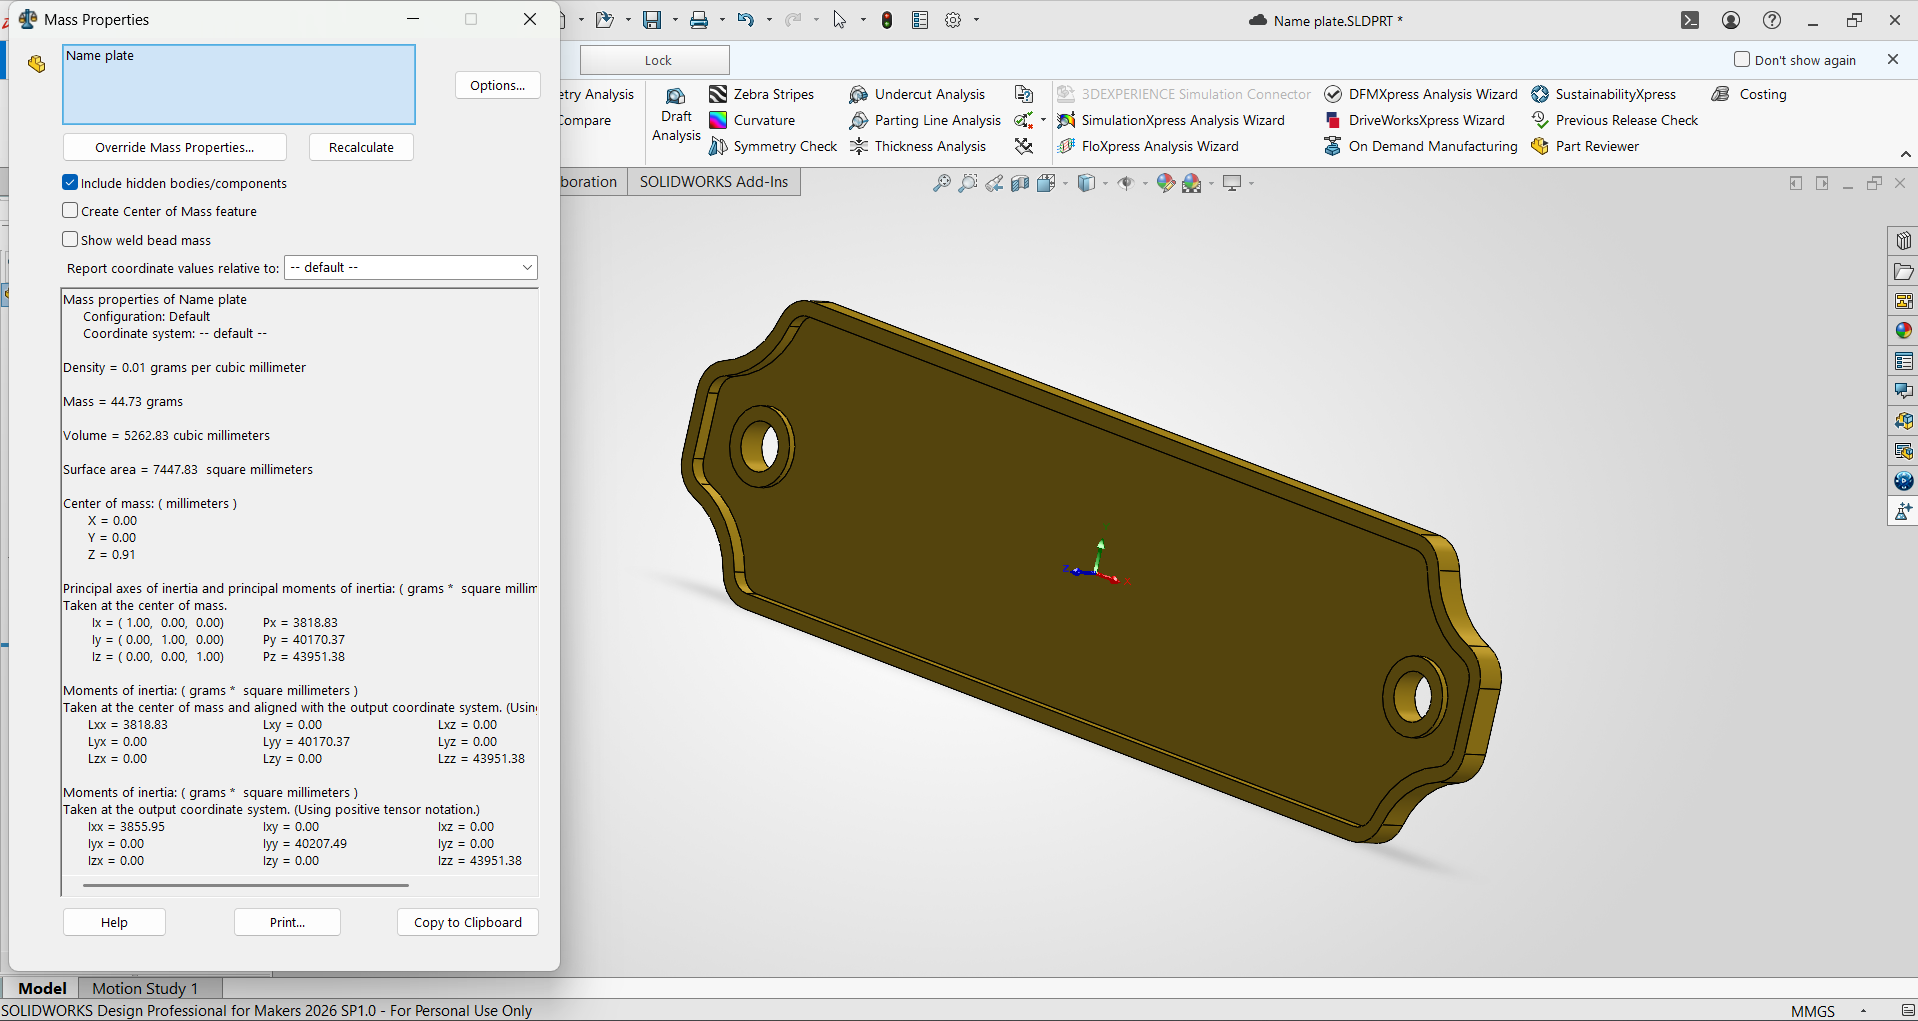Open On Demand Manufacturing
Screen dimensions: 1918x1021
[x=1421, y=146]
